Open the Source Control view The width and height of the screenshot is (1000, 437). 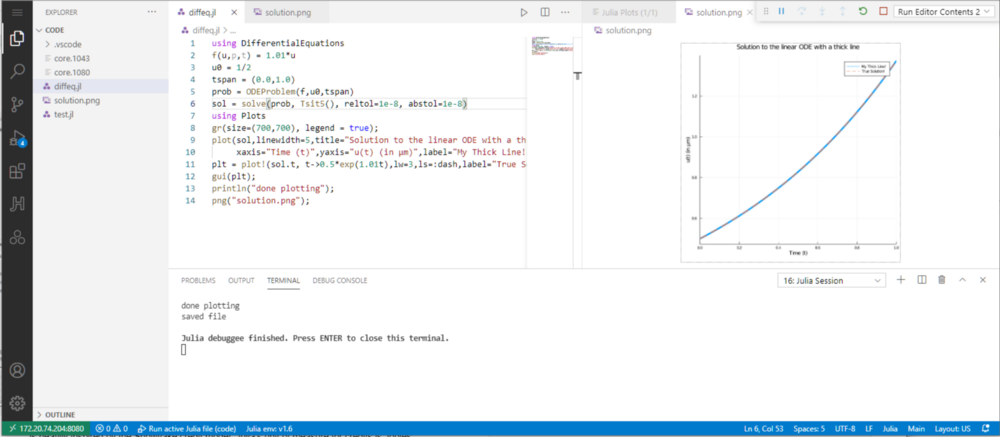[x=17, y=104]
